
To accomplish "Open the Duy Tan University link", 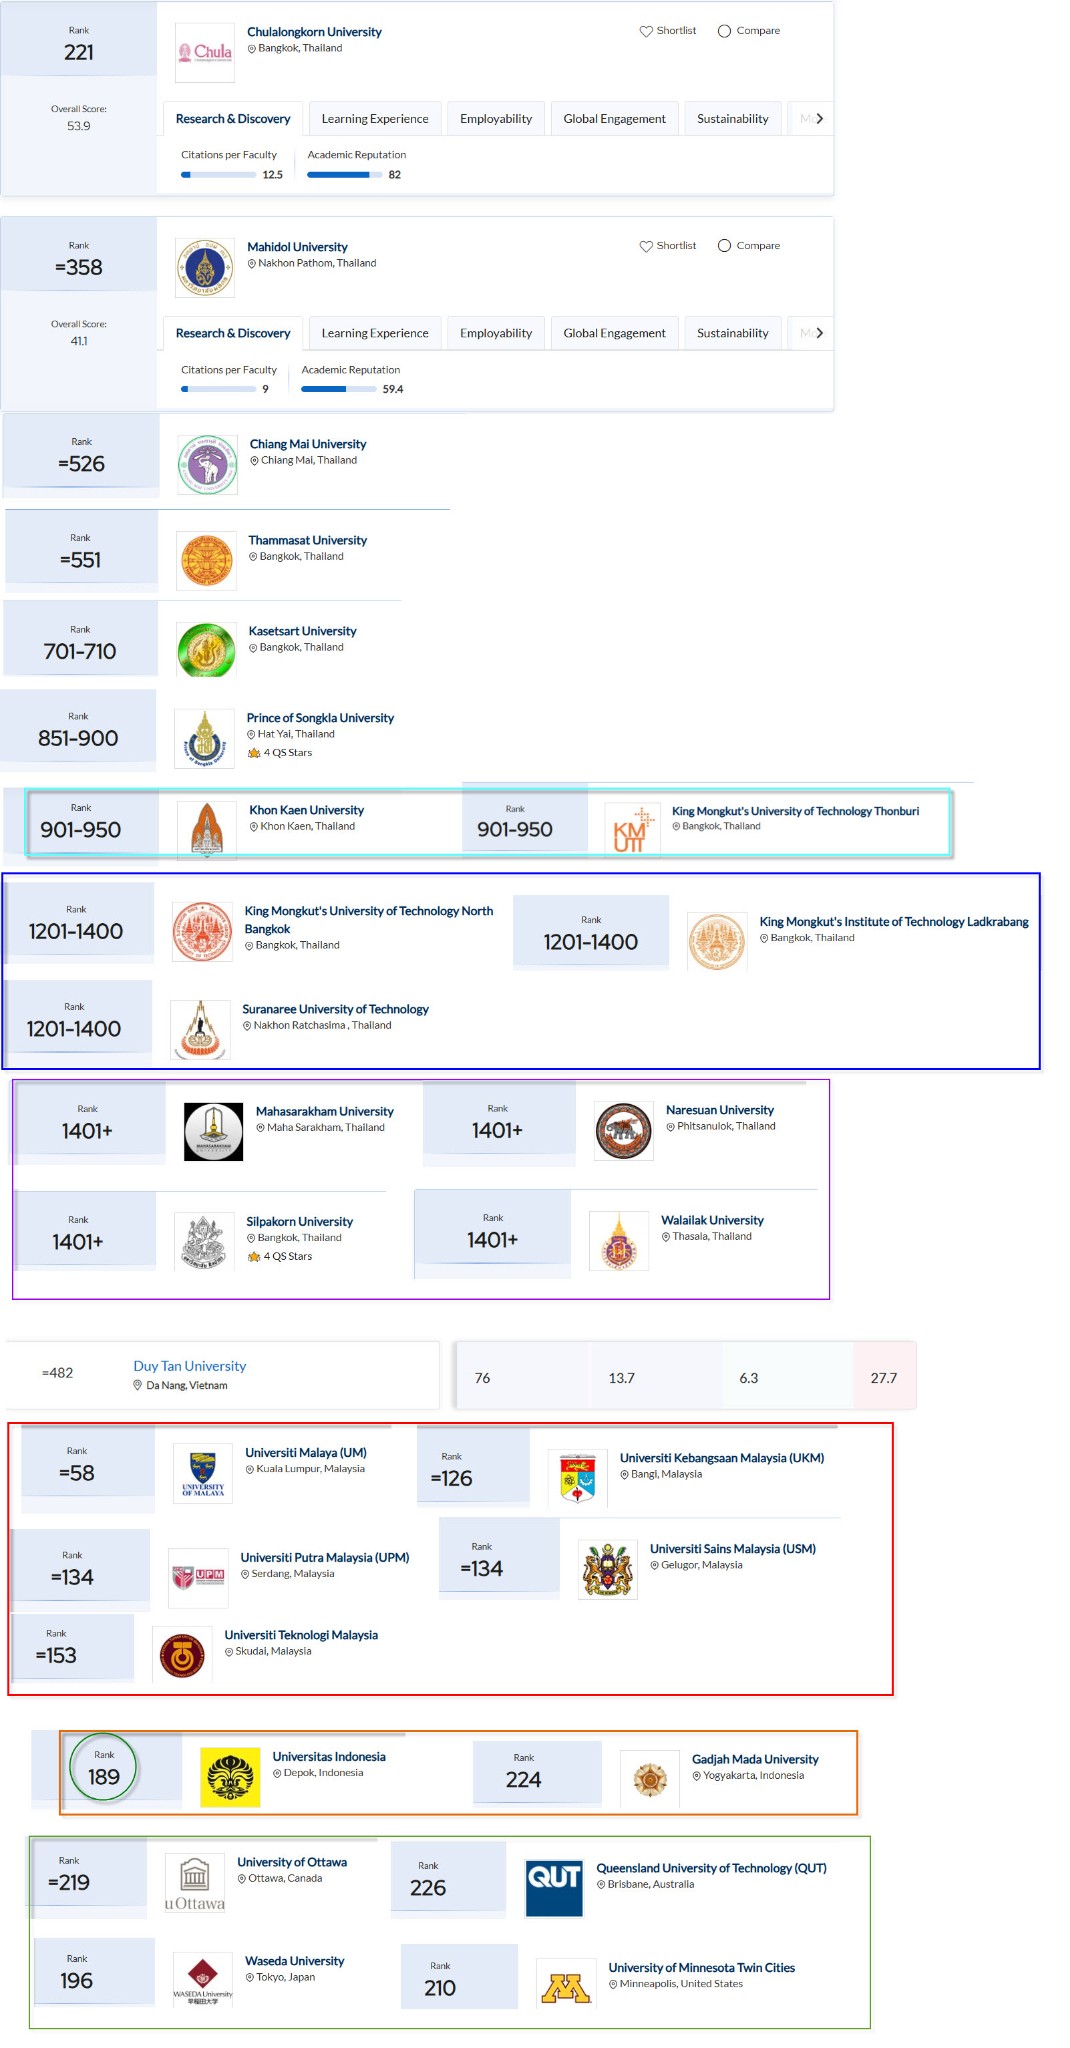I will click(x=190, y=1366).
